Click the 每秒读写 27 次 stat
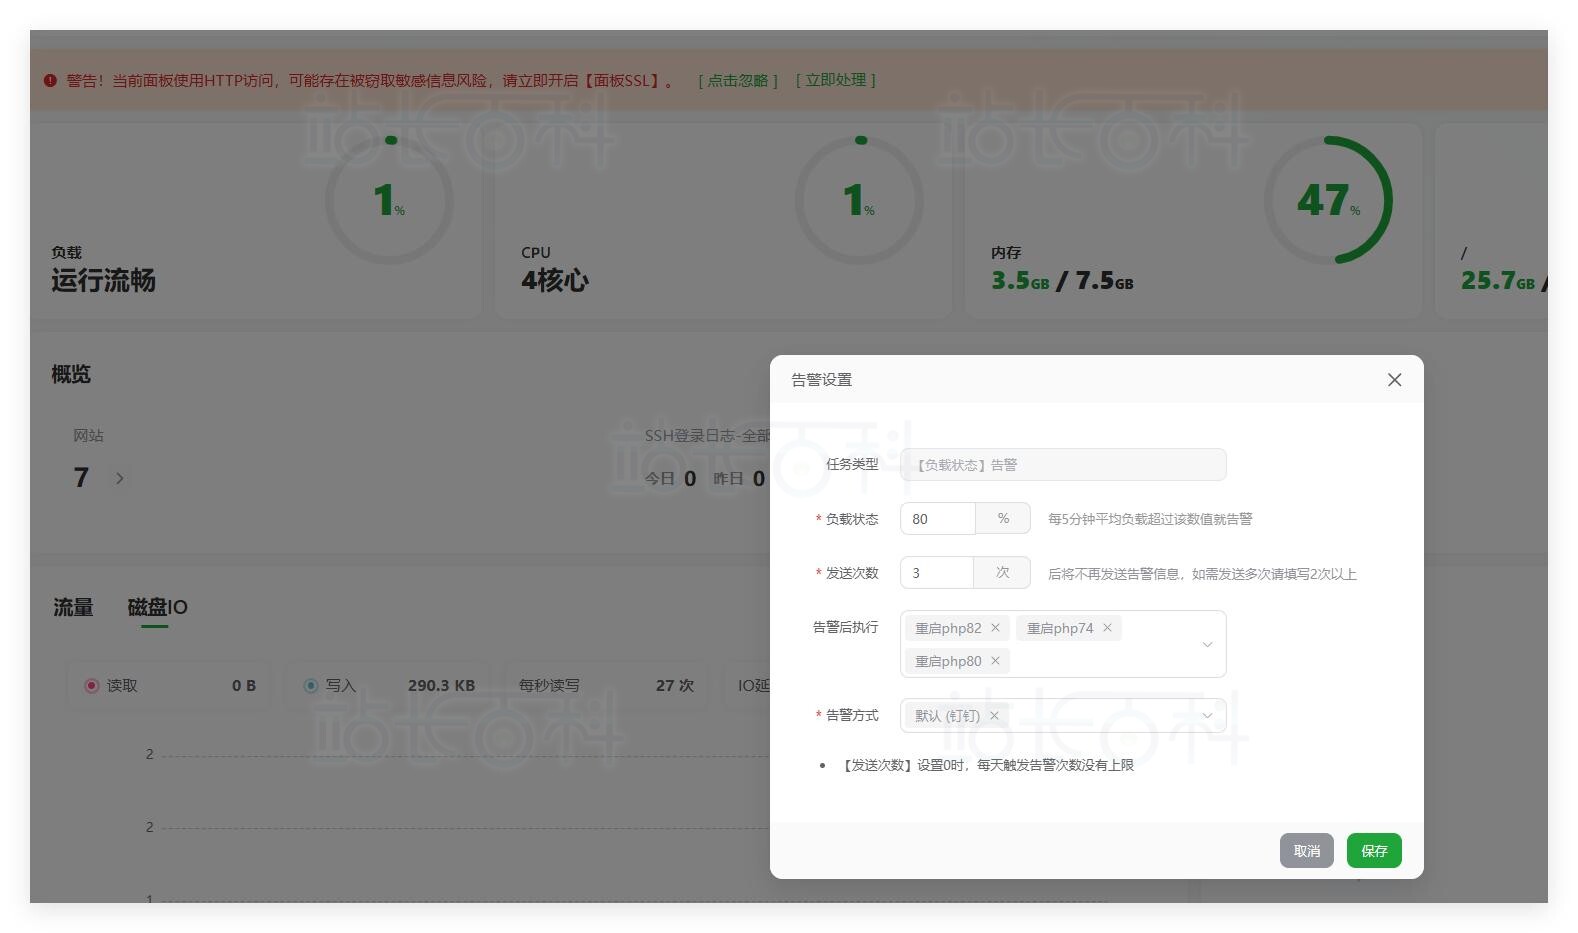The image size is (1578, 933). 606,686
